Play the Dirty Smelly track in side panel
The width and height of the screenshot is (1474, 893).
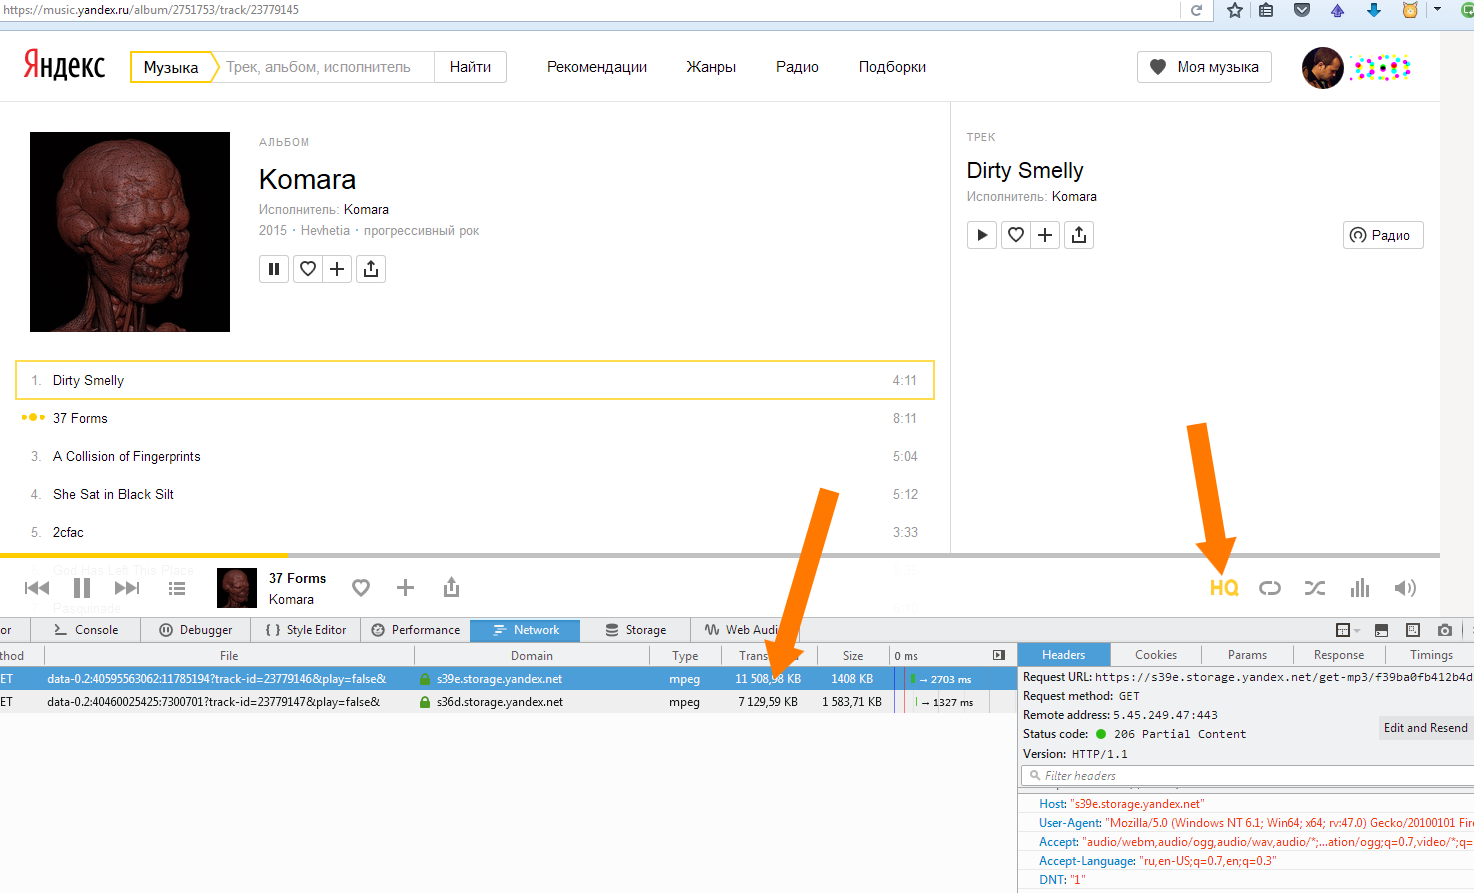[x=982, y=235]
